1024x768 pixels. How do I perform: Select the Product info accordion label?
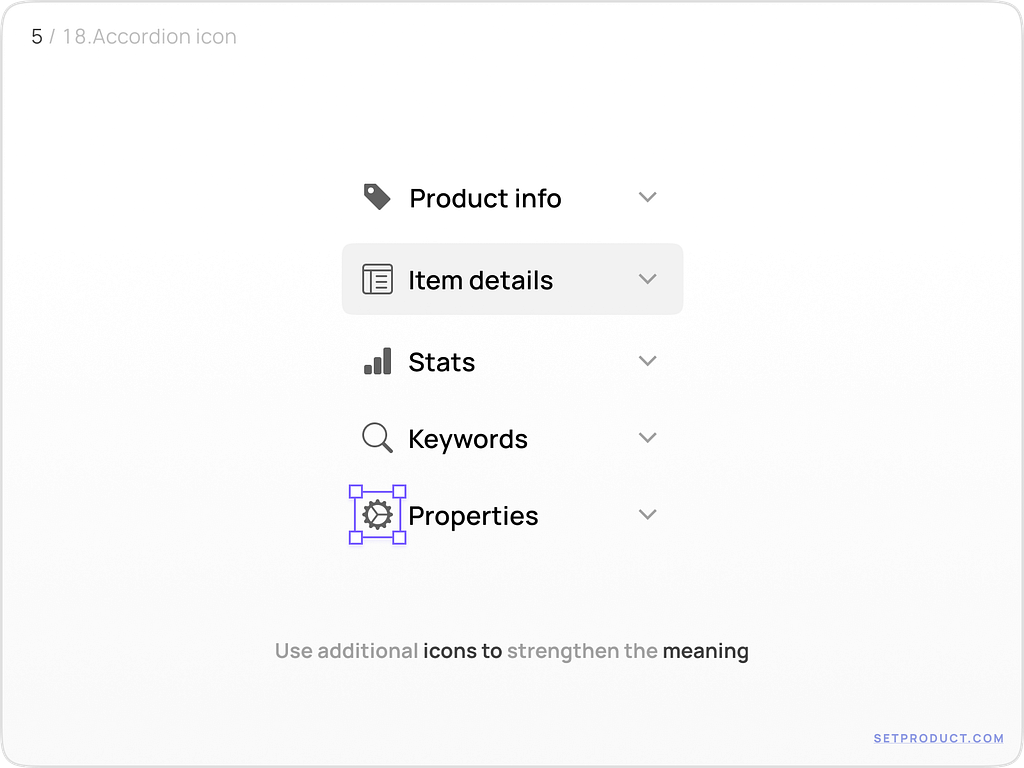tap(485, 198)
